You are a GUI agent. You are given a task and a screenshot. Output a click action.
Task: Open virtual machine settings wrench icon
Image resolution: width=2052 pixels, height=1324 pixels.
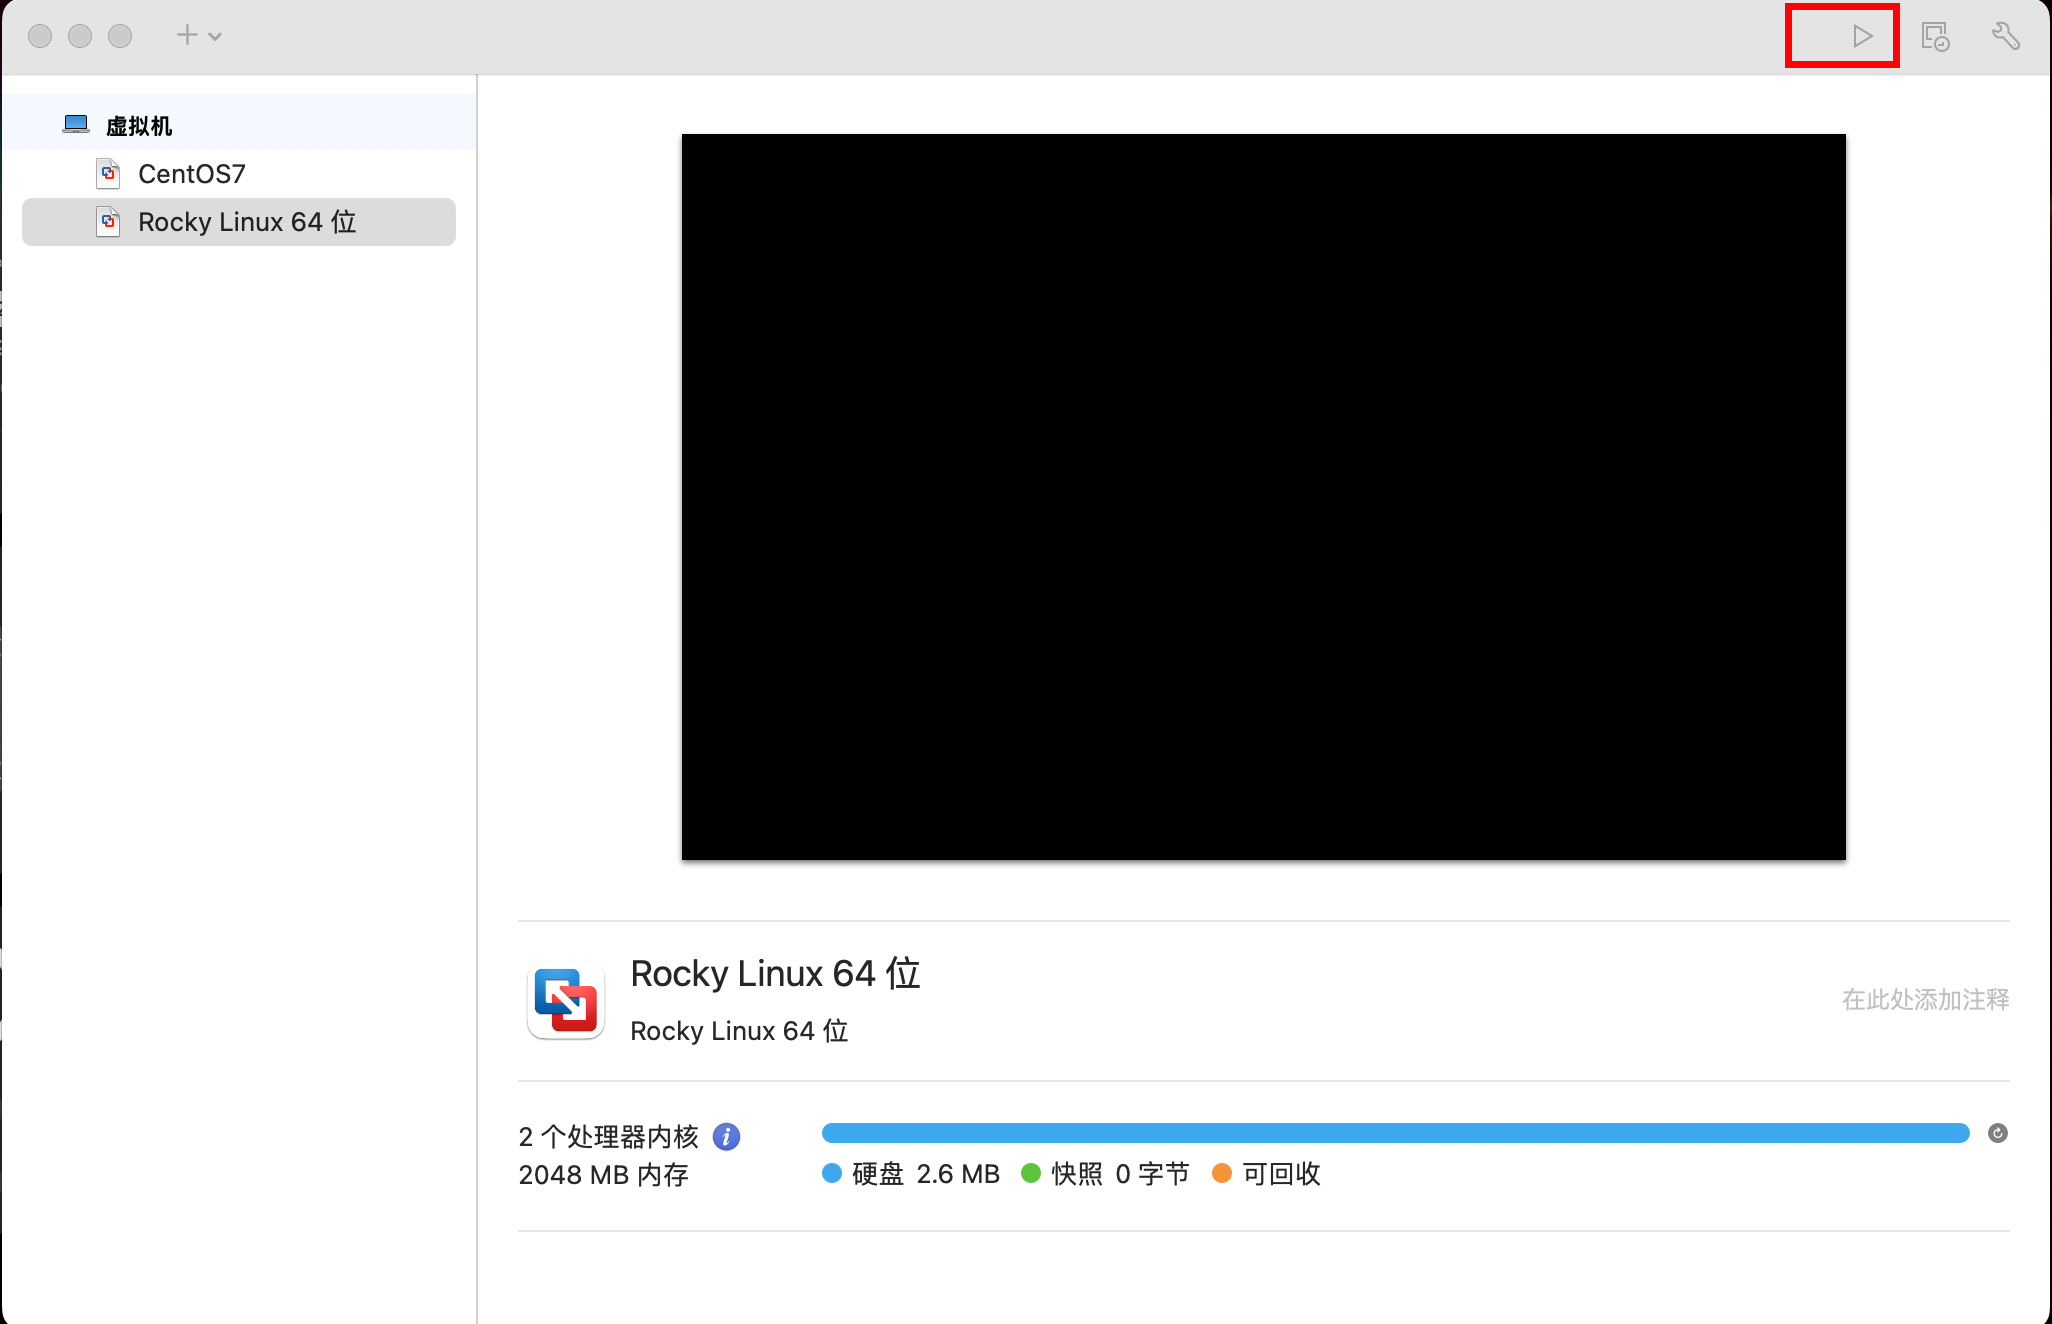point(2005,36)
